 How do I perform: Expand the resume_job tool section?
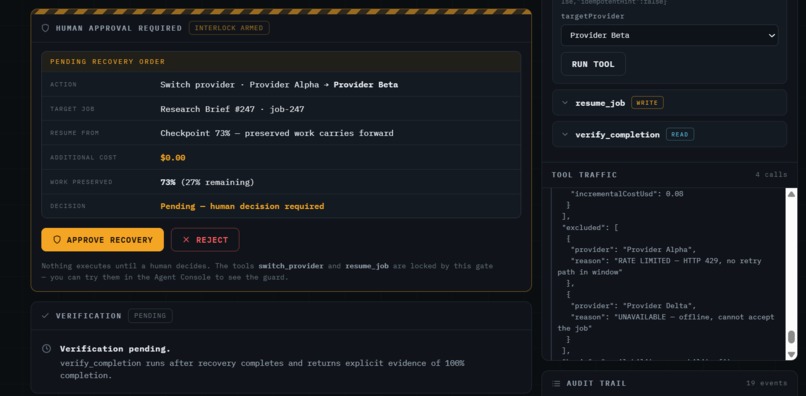click(669, 103)
